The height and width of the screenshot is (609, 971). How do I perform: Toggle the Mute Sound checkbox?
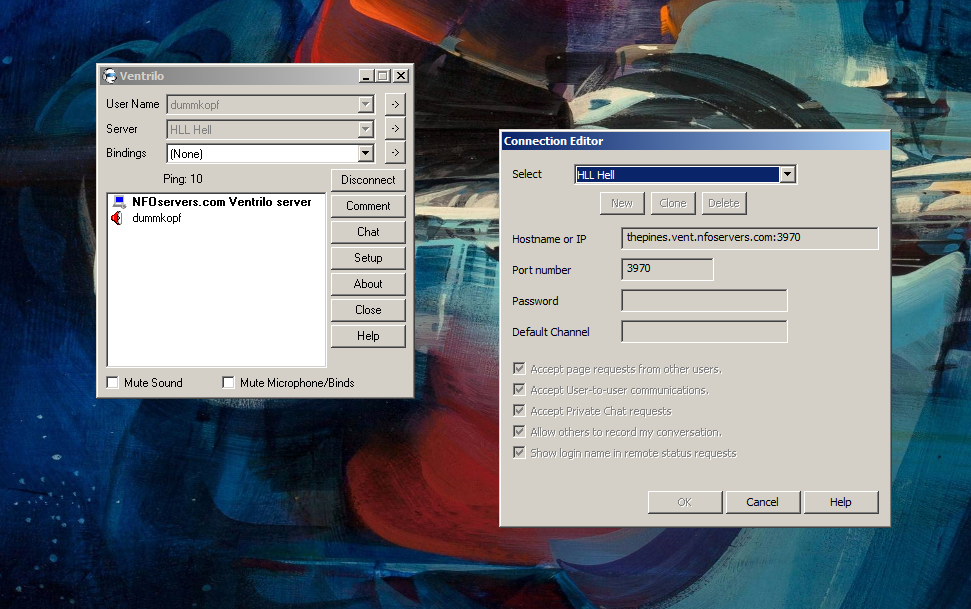coord(113,382)
